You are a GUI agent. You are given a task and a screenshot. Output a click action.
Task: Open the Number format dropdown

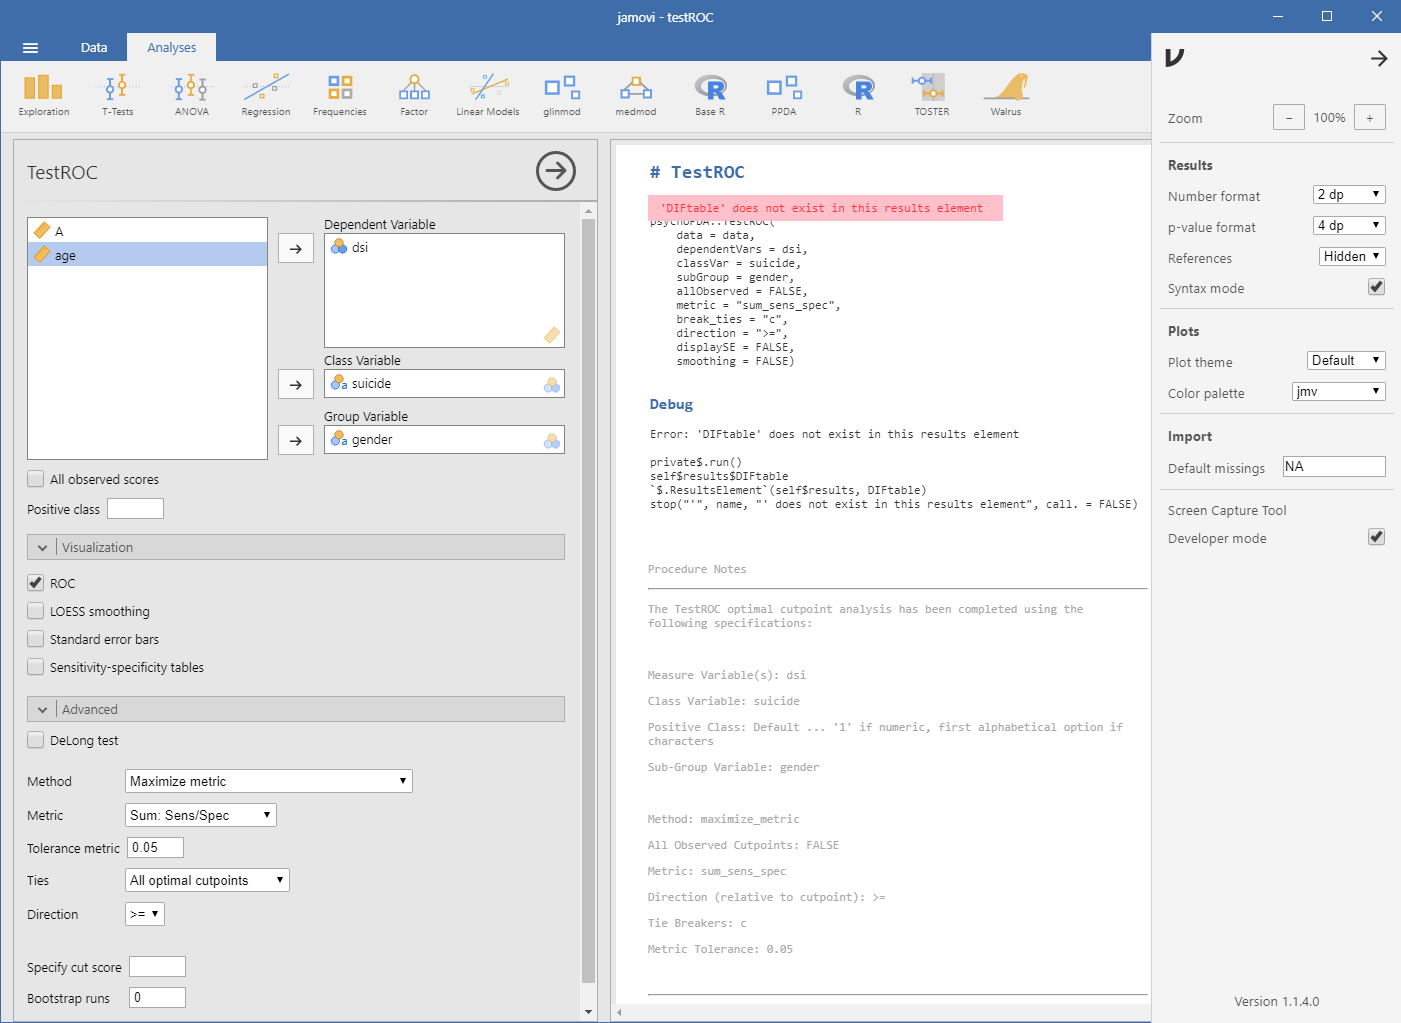1348,195
